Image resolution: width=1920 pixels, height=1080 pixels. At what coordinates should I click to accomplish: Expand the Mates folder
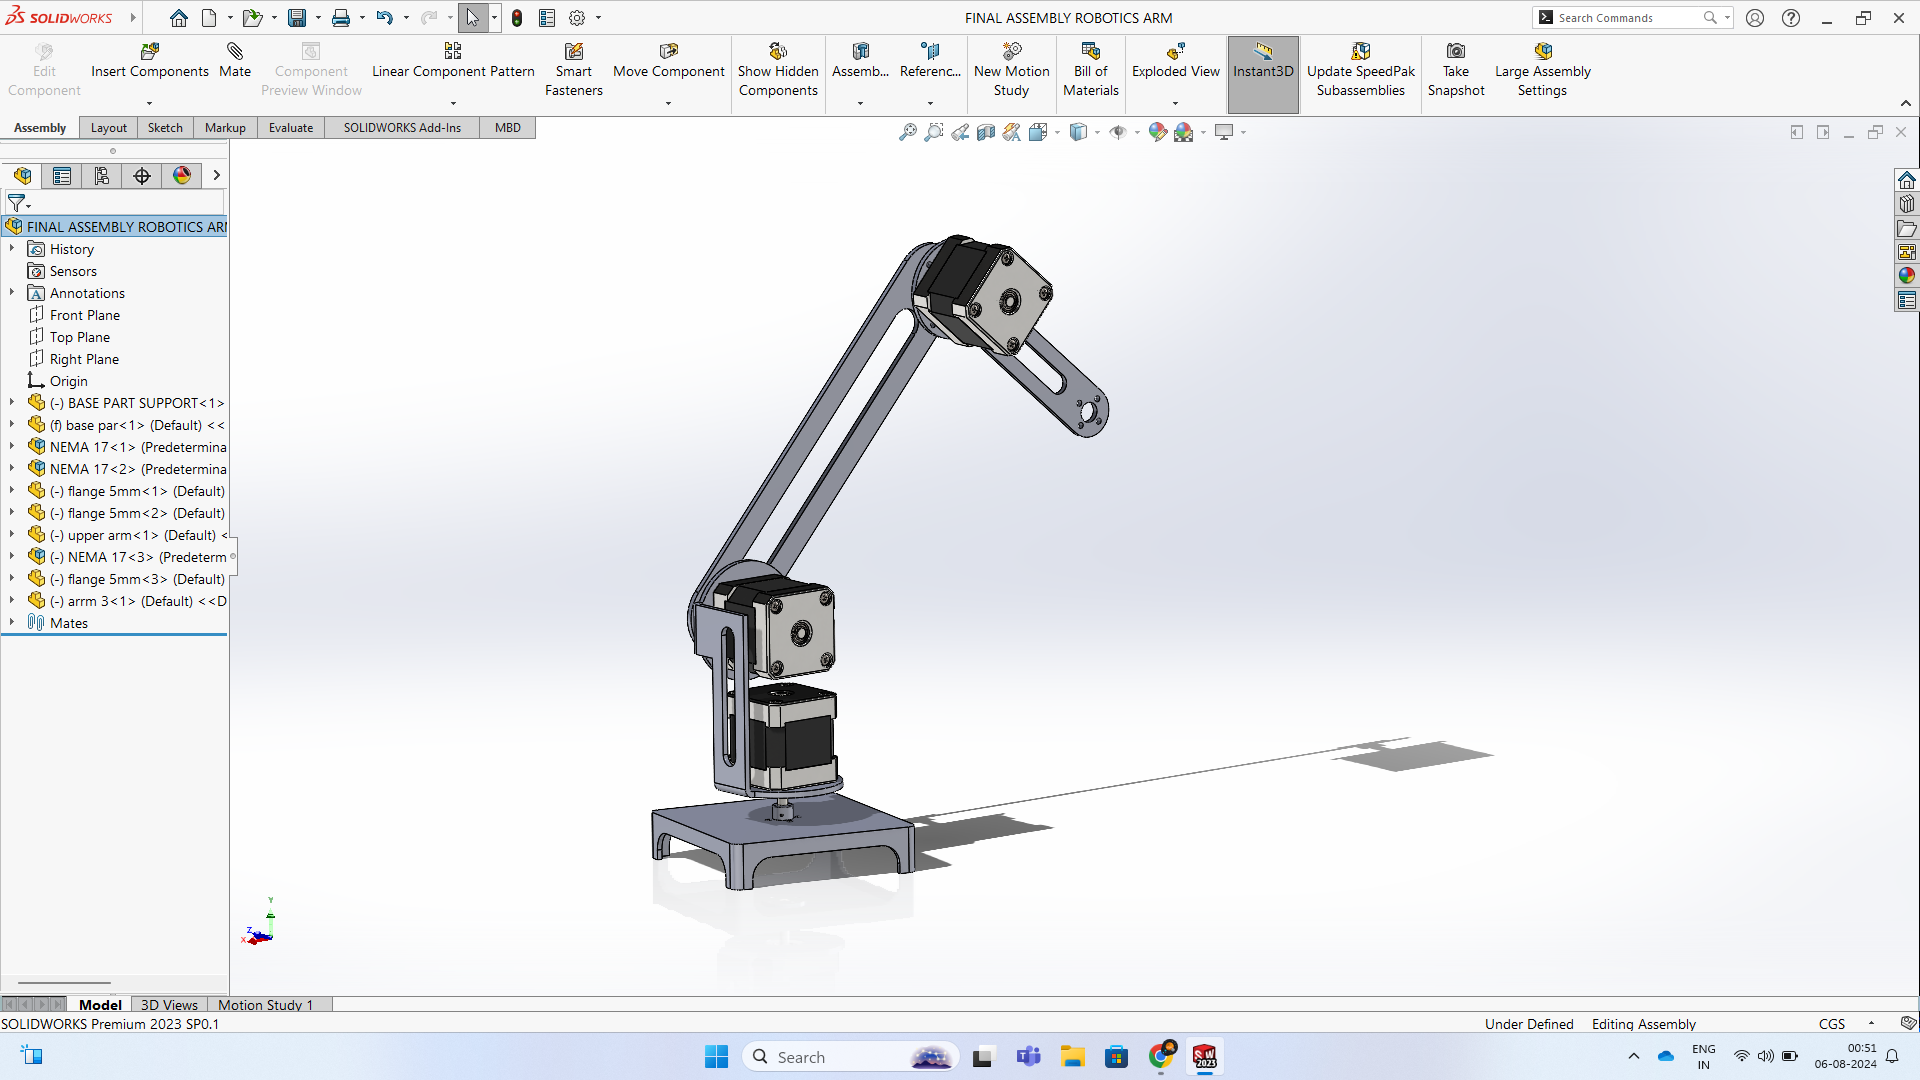click(x=11, y=621)
